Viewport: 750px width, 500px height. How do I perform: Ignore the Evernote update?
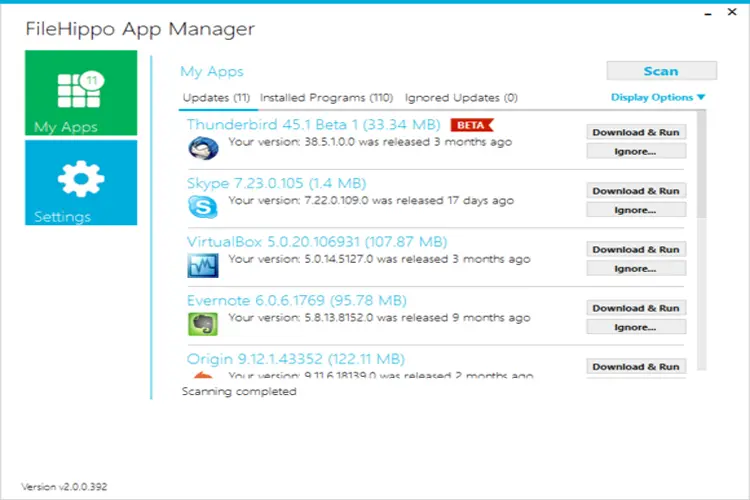point(636,327)
